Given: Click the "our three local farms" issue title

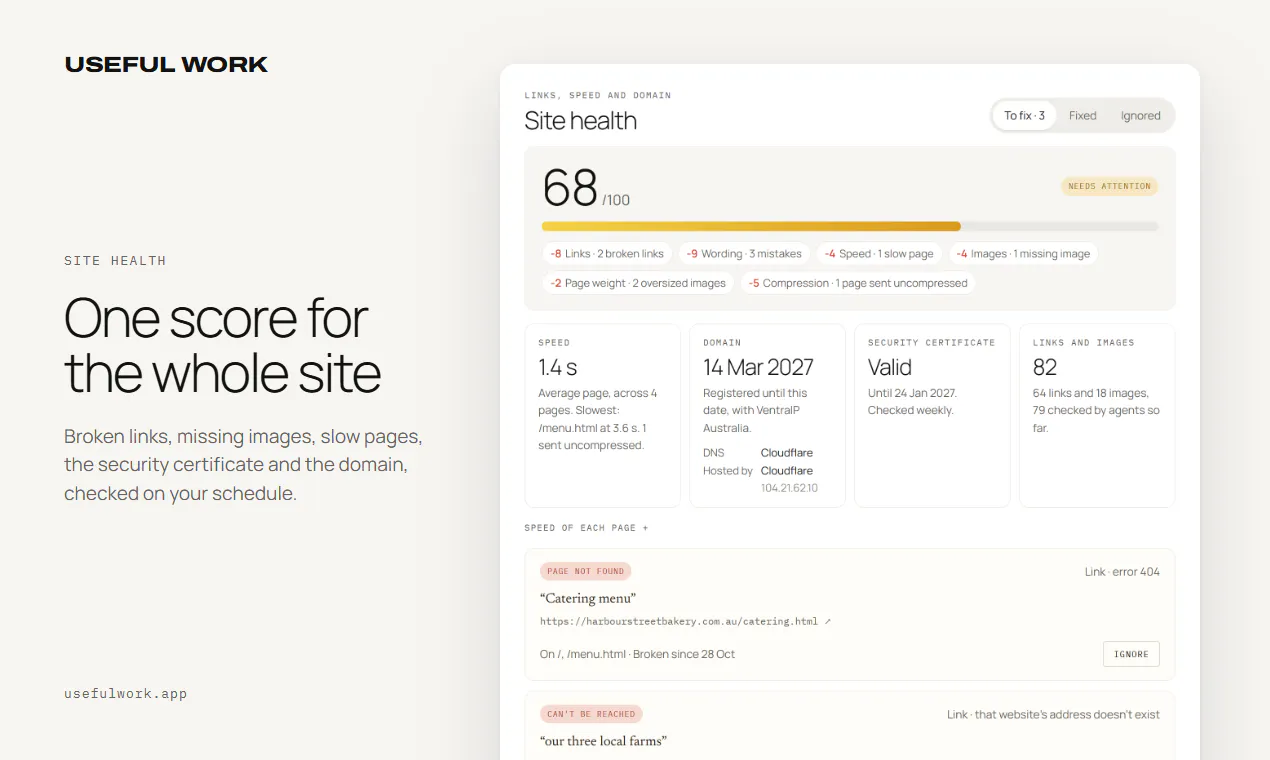Looking at the screenshot, I should [603, 741].
